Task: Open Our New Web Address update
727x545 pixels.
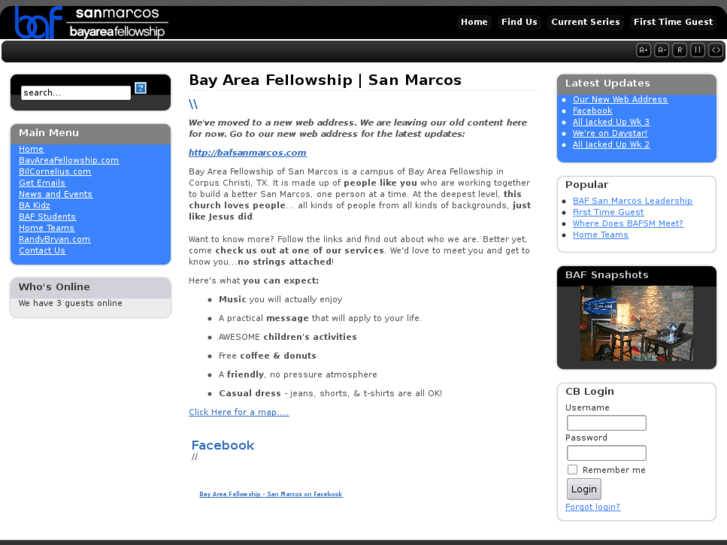Action: pos(620,99)
